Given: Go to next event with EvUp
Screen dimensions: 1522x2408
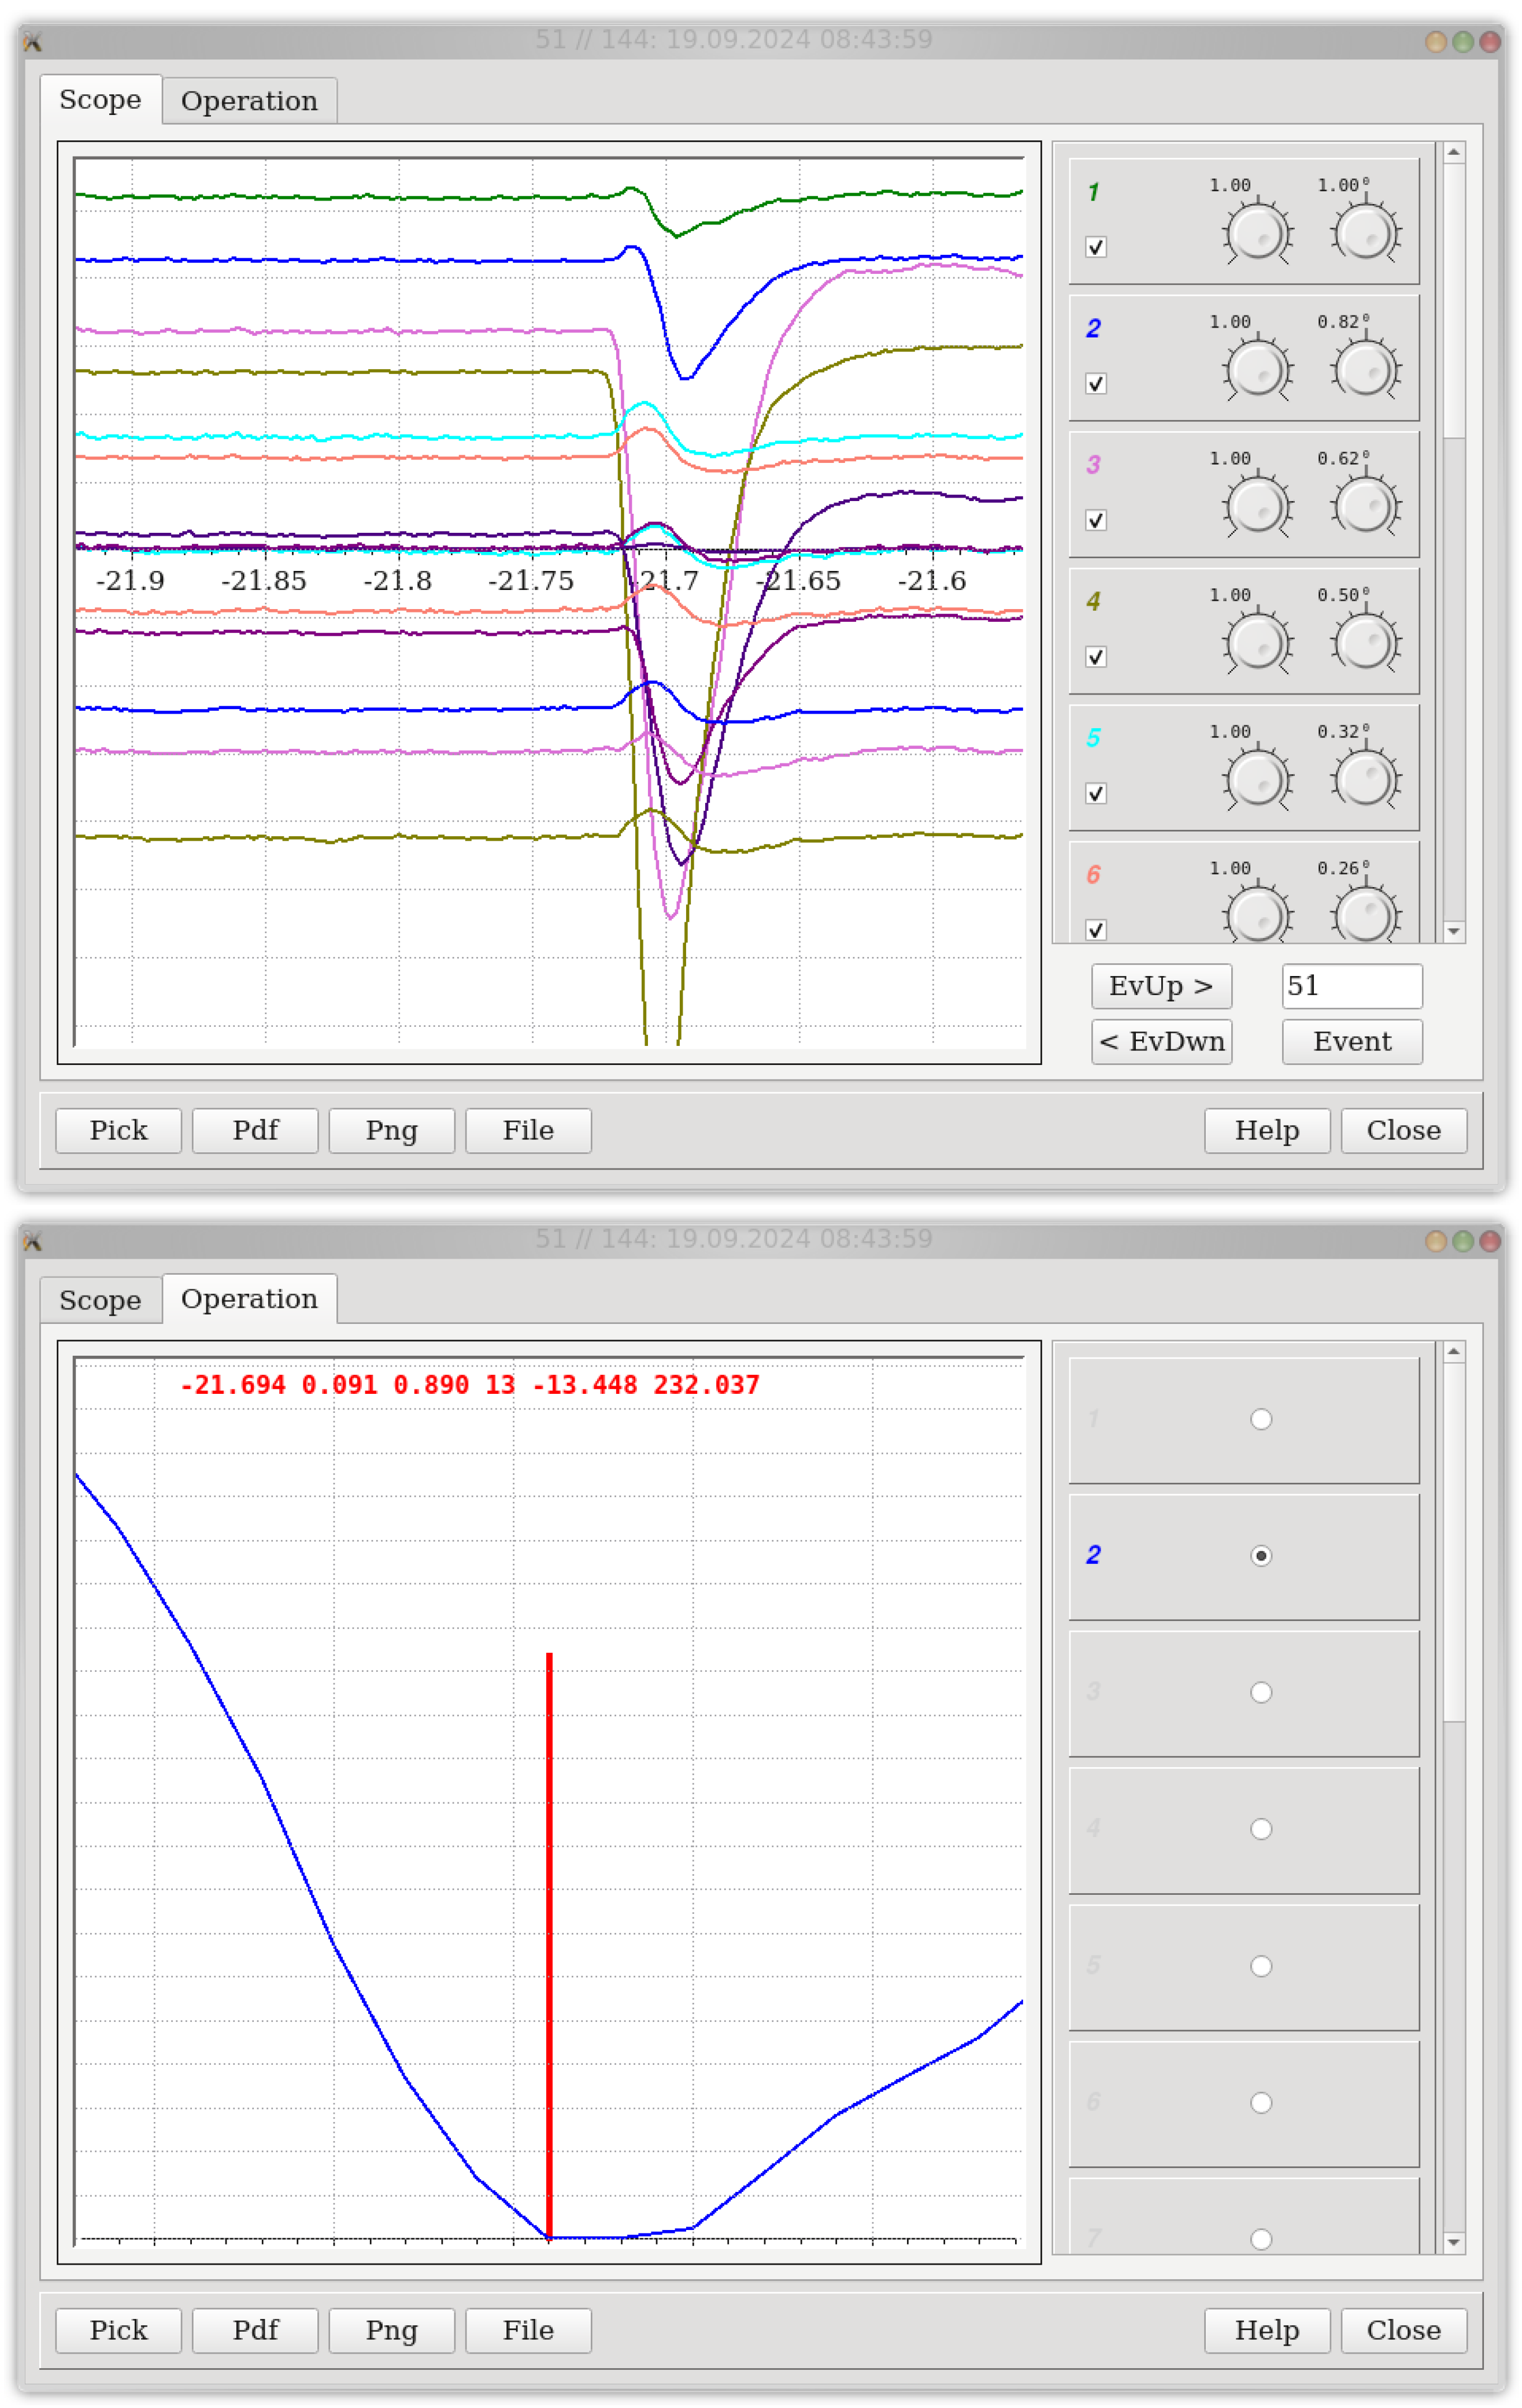Looking at the screenshot, I should pos(1161,986).
